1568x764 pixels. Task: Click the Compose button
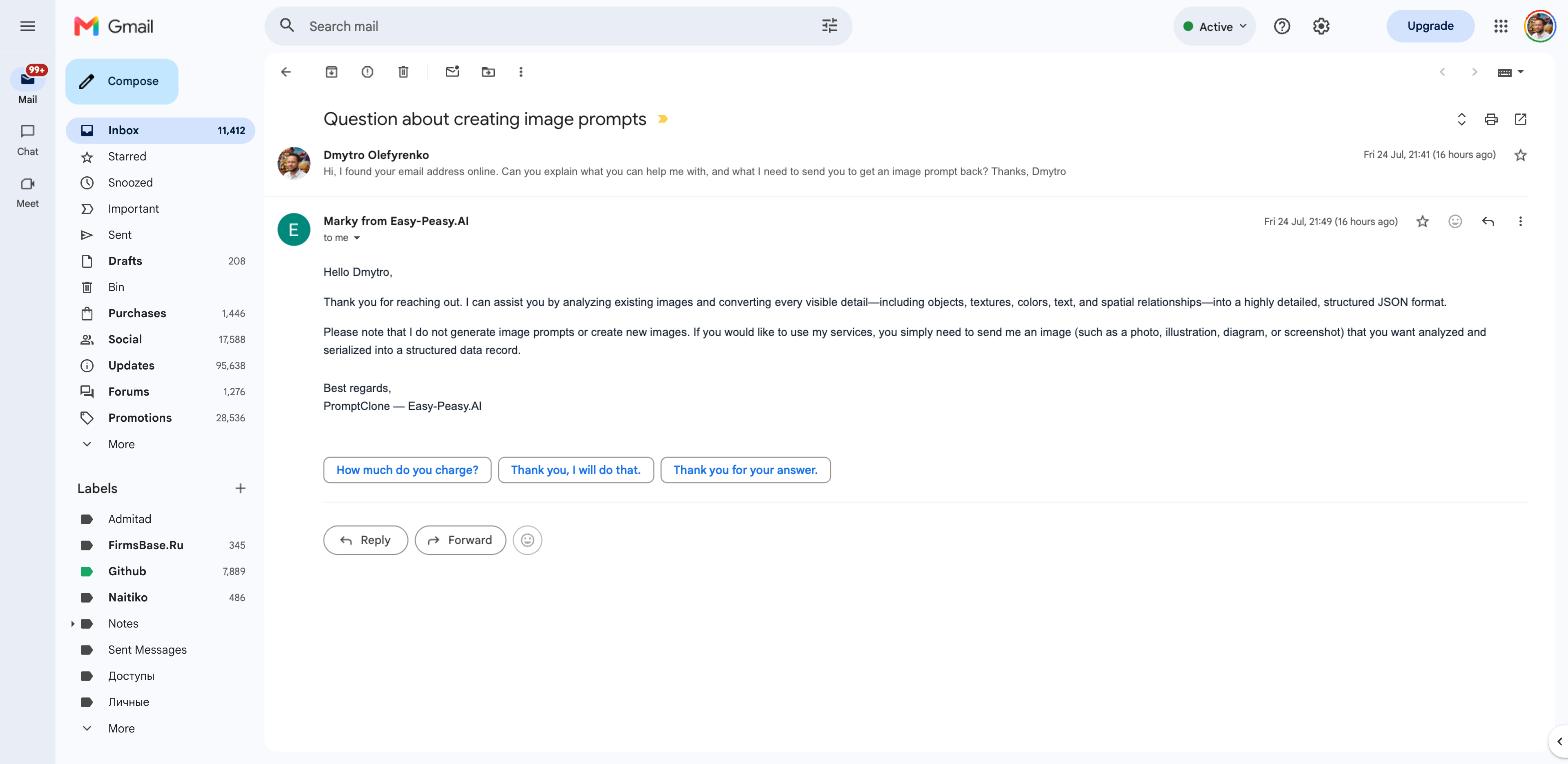click(122, 81)
